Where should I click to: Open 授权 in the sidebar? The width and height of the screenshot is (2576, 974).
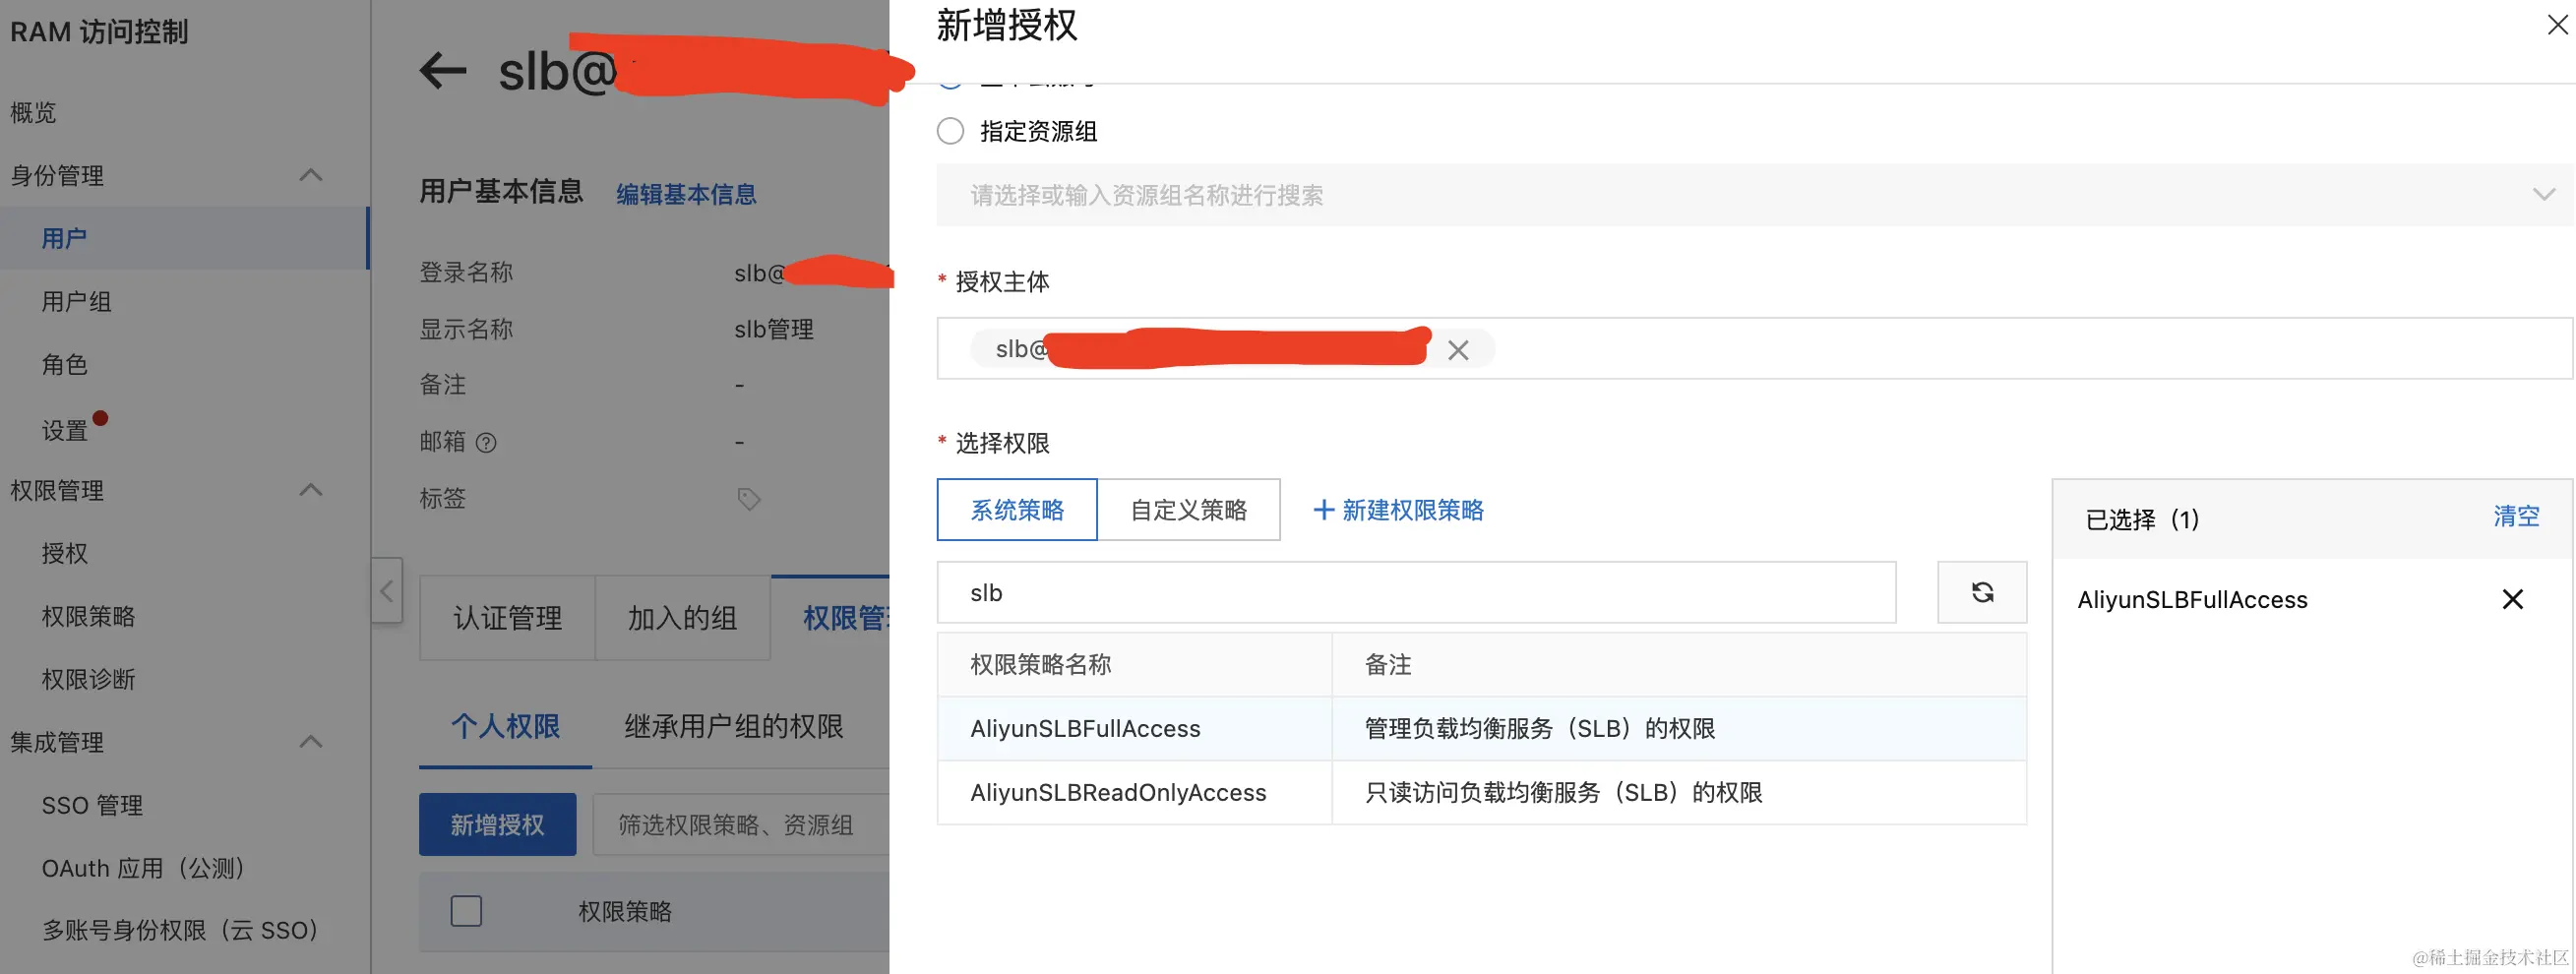pyautogui.click(x=65, y=553)
